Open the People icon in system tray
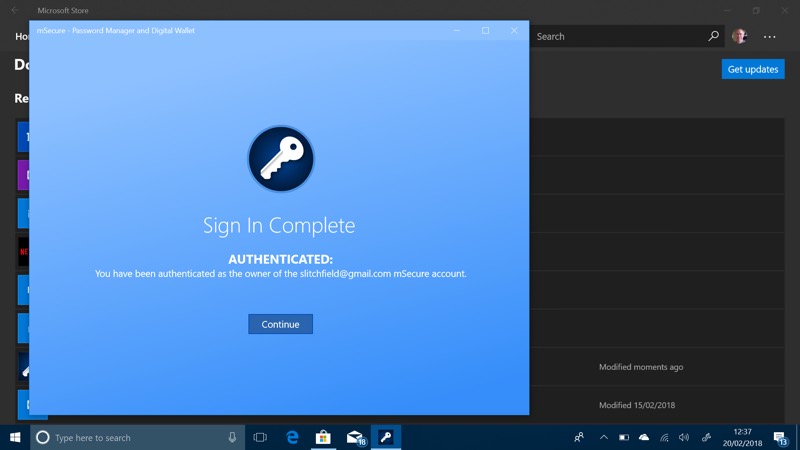800x450 pixels. point(579,437)
